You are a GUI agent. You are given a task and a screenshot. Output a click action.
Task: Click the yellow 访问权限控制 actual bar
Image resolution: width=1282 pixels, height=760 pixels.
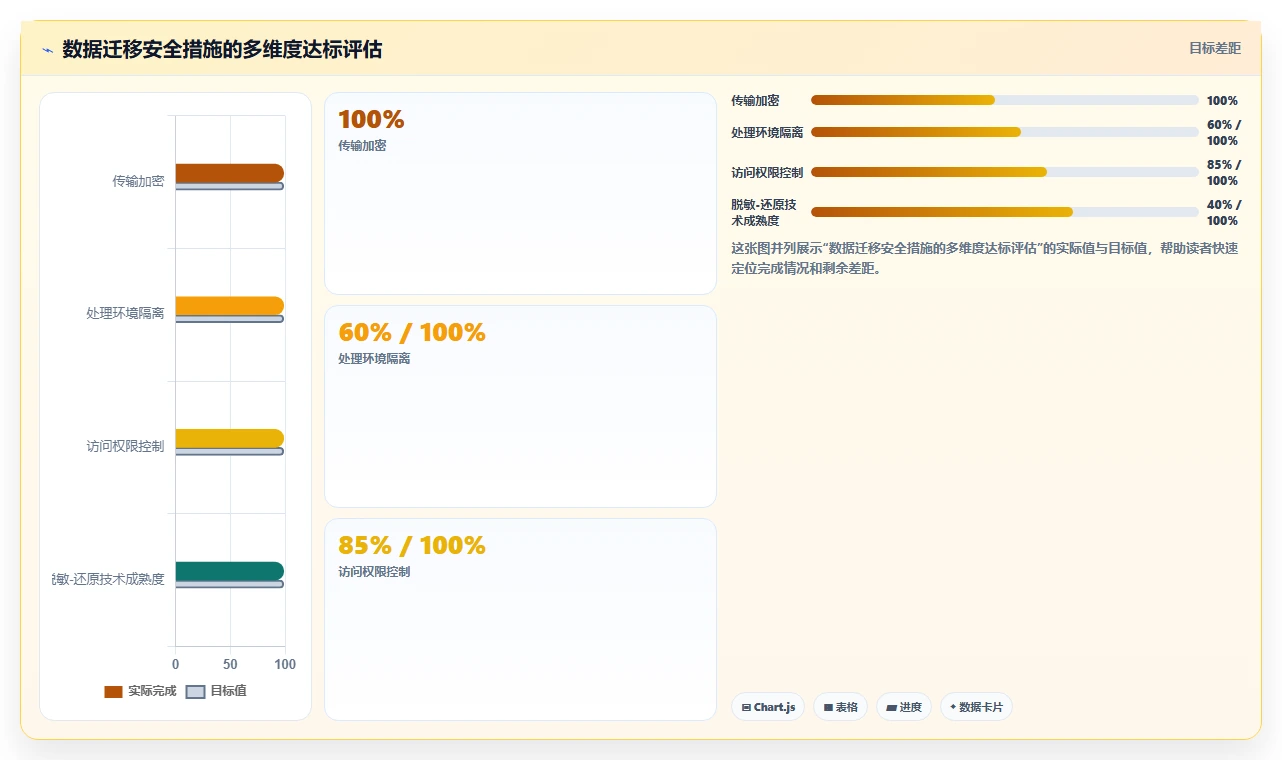230,438
